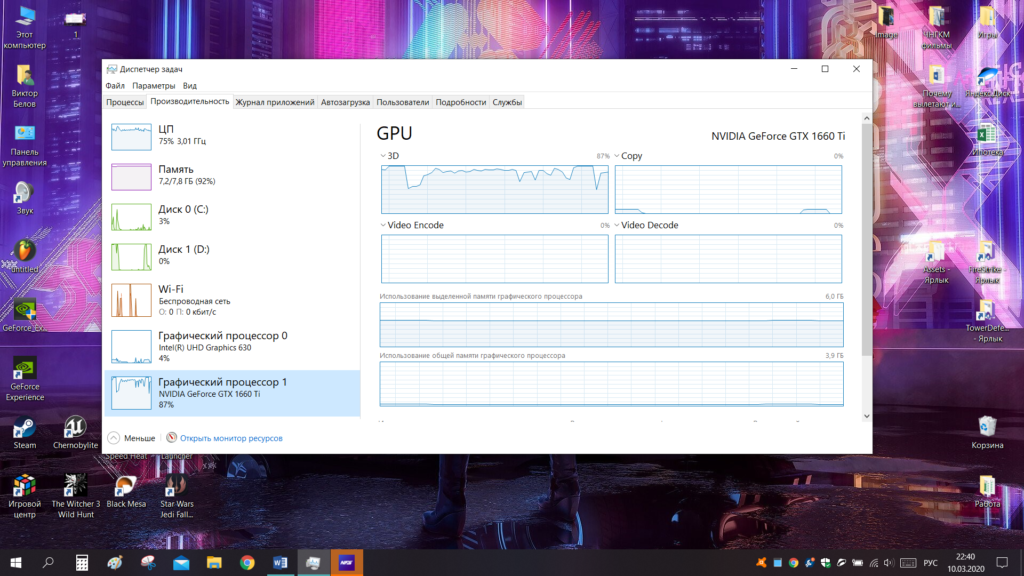Open Корзина recycle bin
This screenshot has width=1024, height=576.
987,433
